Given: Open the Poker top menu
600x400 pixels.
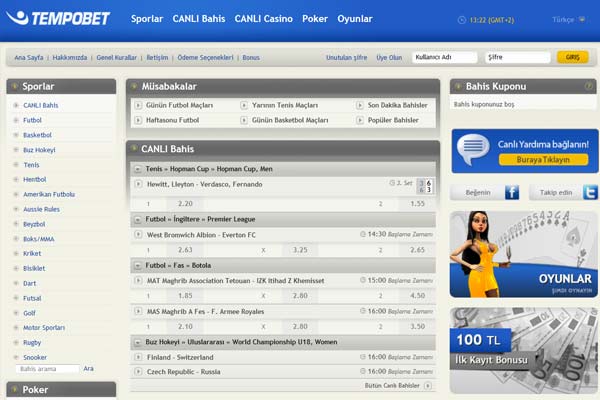Looking at the screenshot, I should (x=315, y=19).
